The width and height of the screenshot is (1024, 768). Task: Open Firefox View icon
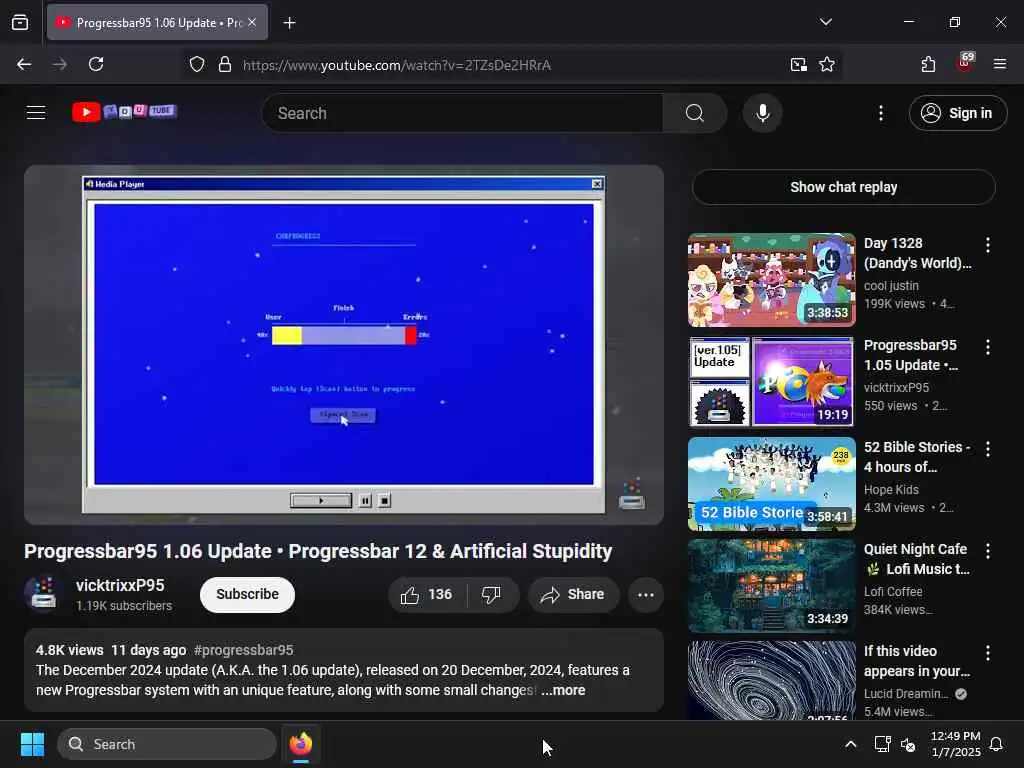click(x=20, y=22)
